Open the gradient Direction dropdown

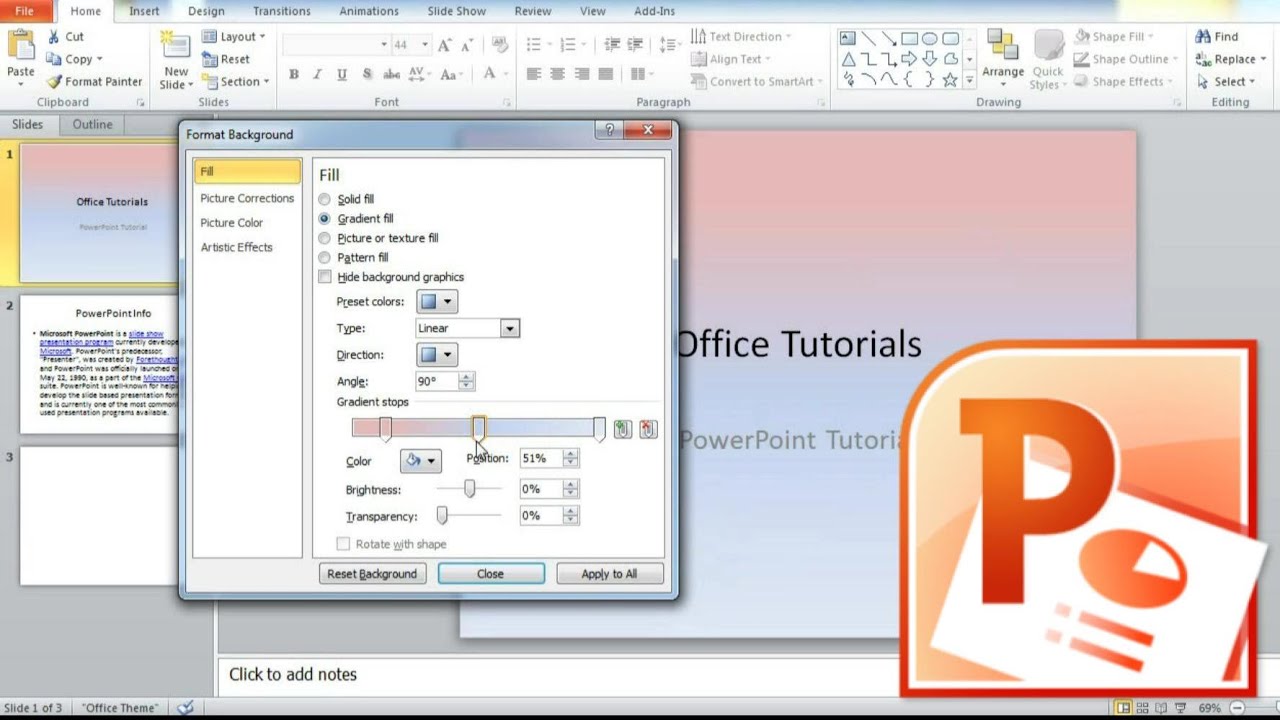437,354
